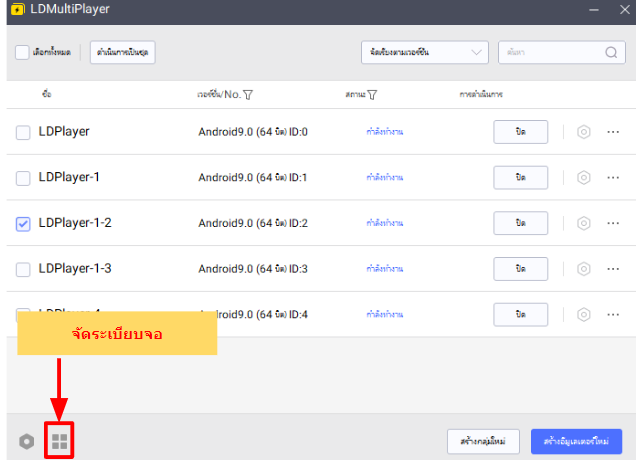
Task: Open settings gear for ID:4 row
Action: pos(583,314)
